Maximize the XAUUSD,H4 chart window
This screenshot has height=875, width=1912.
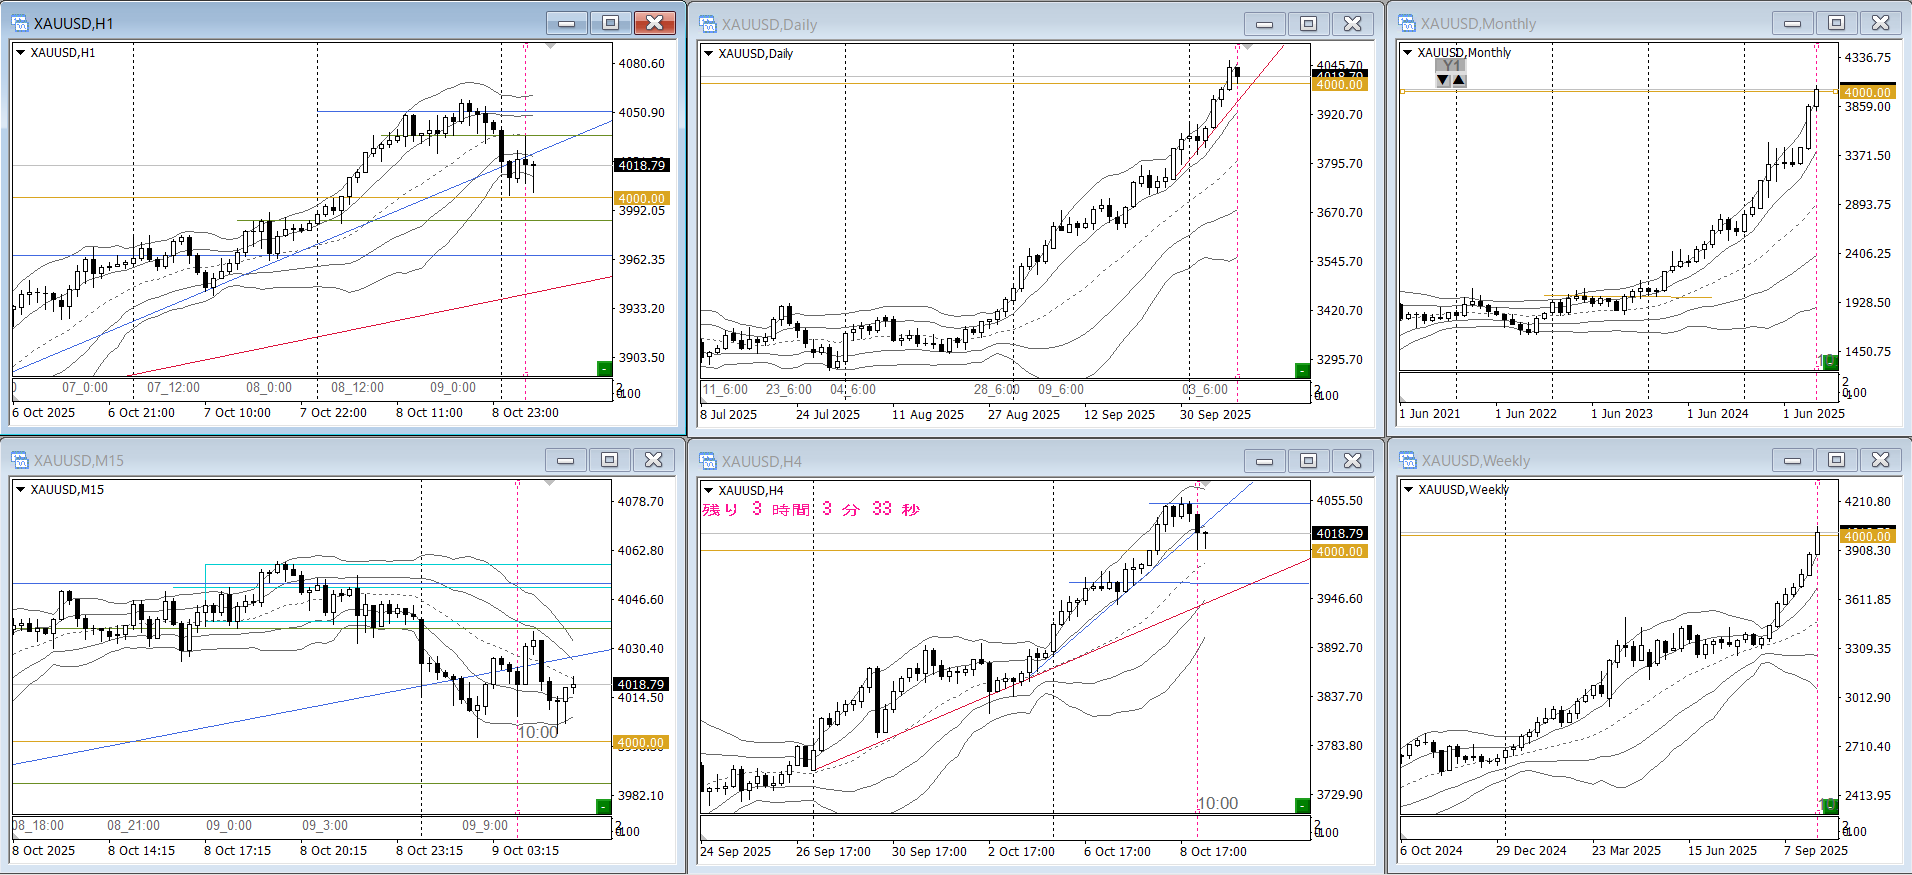1308,460
